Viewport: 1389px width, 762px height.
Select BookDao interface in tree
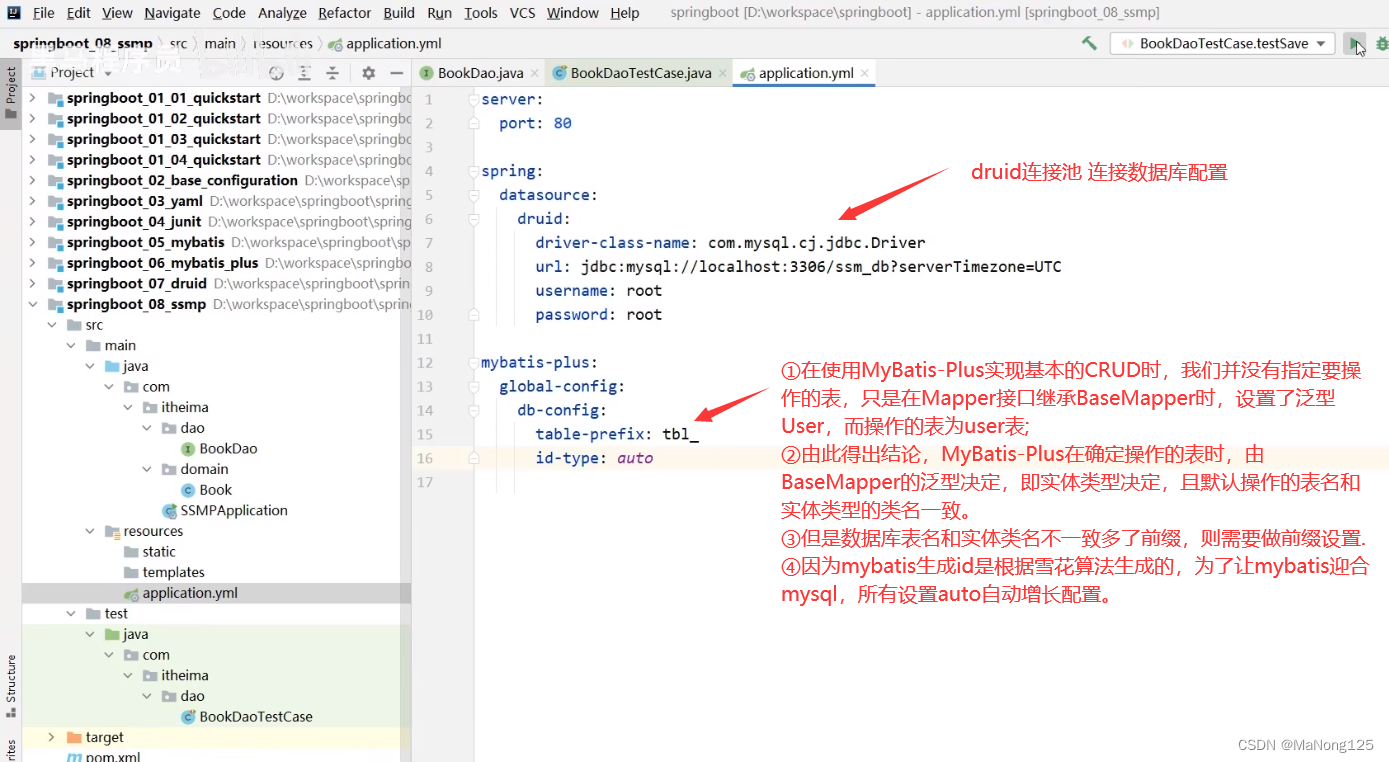point(228,448)
